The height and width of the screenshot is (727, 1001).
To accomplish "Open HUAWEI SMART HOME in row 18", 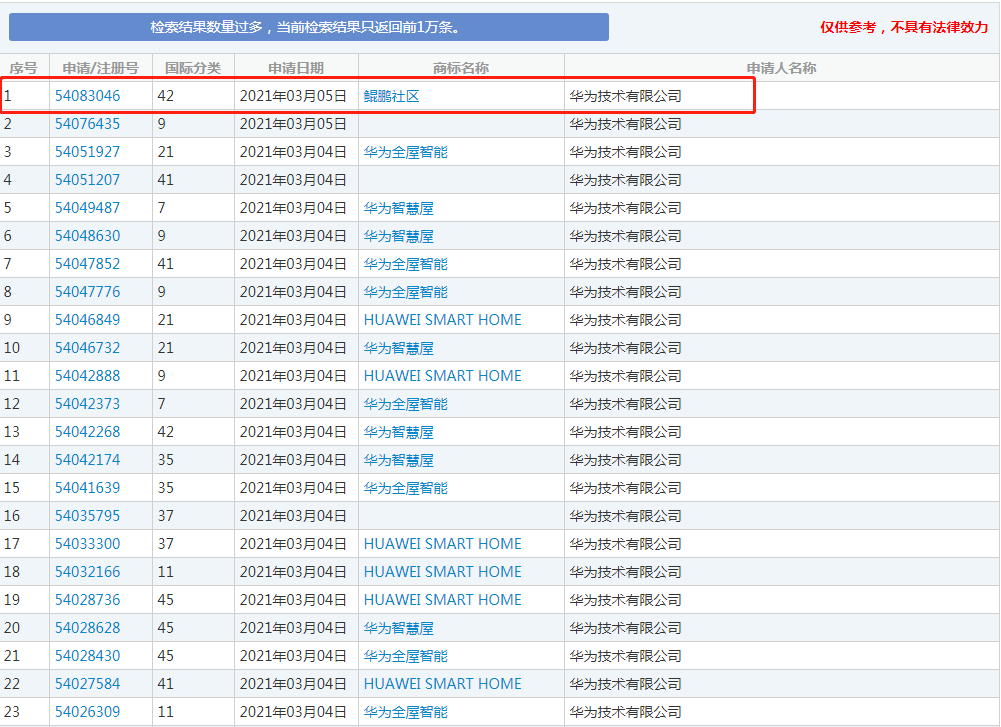I will [x=442, y=572].
